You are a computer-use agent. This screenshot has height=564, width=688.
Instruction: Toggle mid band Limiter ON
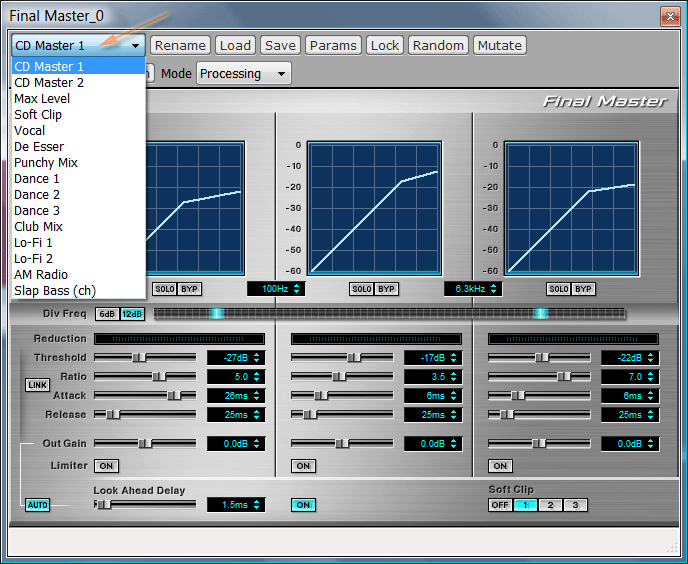point(303,466)
